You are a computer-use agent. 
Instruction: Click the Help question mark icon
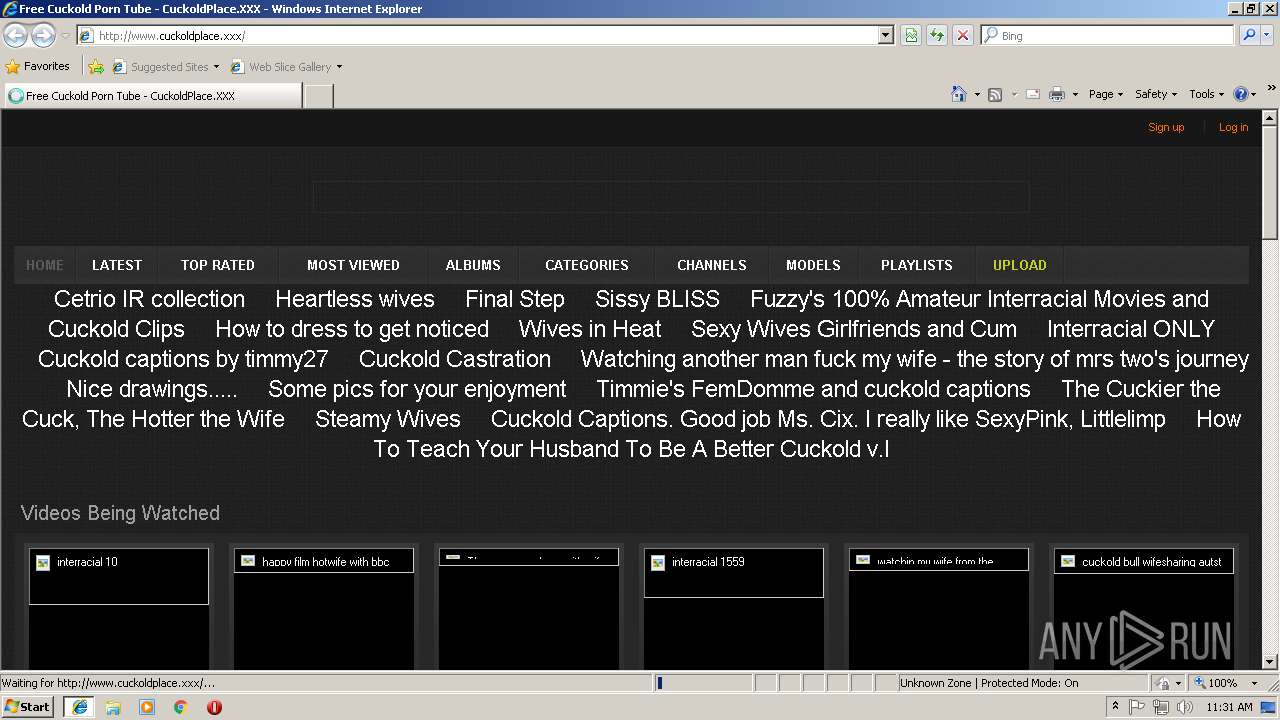(1241, 94)
